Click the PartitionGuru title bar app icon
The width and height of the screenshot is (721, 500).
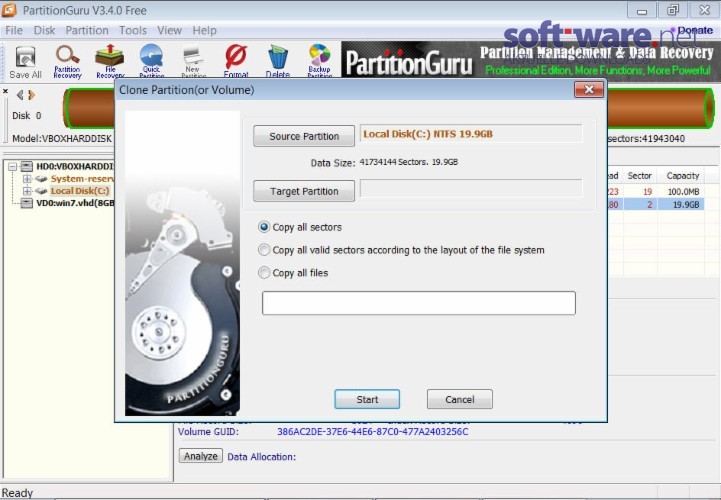[9, 10]
